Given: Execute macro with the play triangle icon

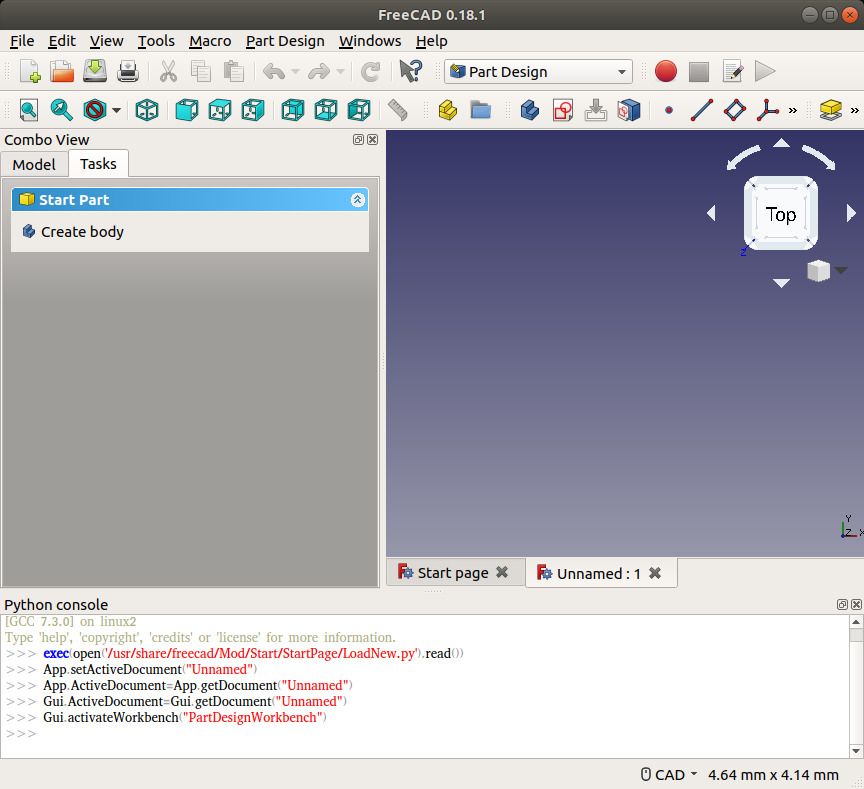Looking at the screenshot, I should tap(765, 72).
